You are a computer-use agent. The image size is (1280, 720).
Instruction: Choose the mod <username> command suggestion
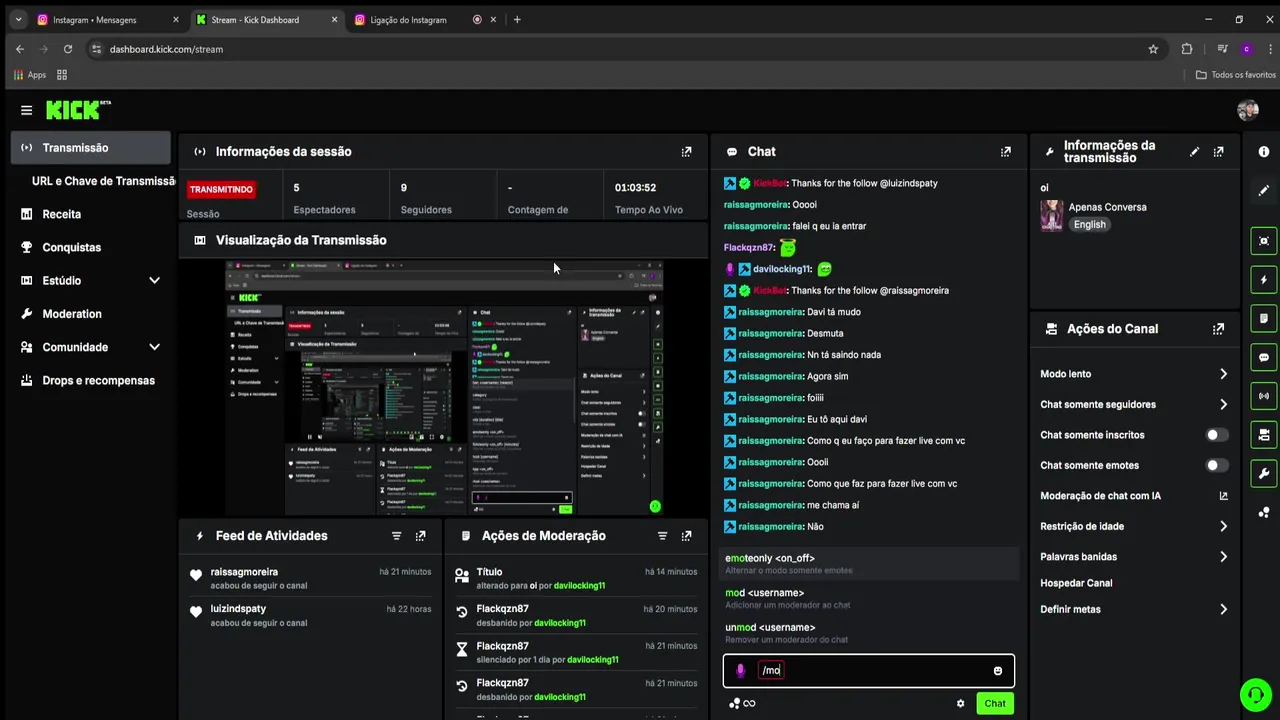(x=868, y=599)
